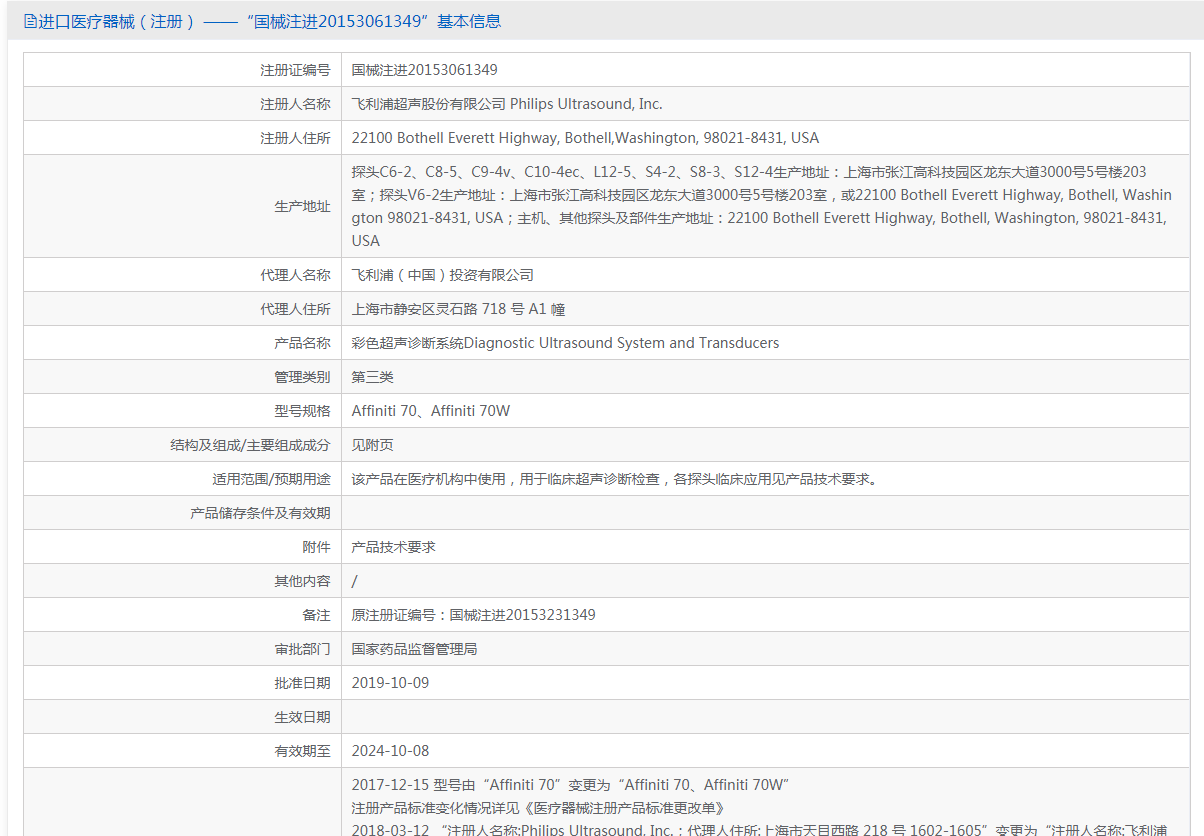Select registration number value 国械注进20153061349
This screenshot has height=836, width=1204.
[x=425, y=70]
